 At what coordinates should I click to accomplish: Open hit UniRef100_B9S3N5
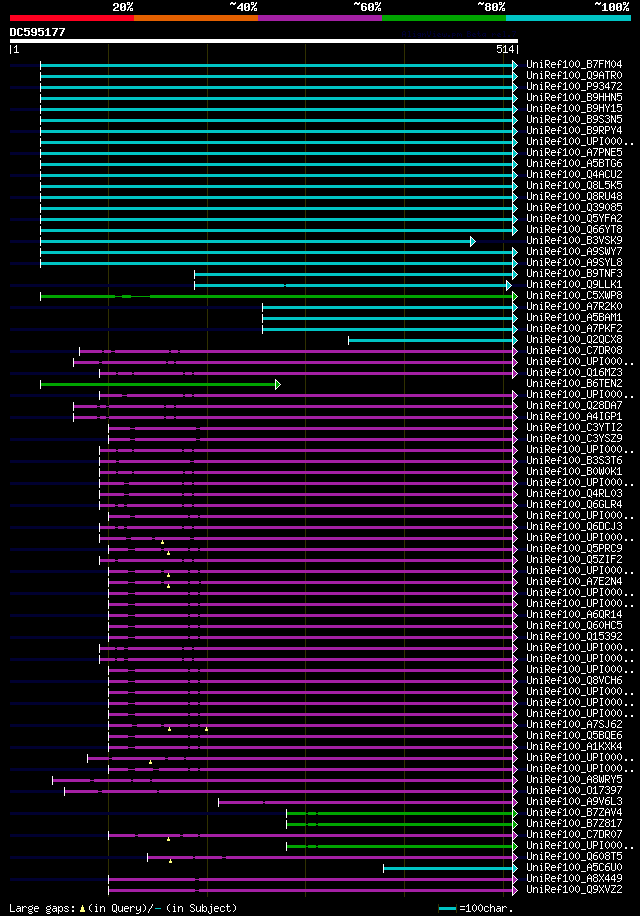point(574,119)
